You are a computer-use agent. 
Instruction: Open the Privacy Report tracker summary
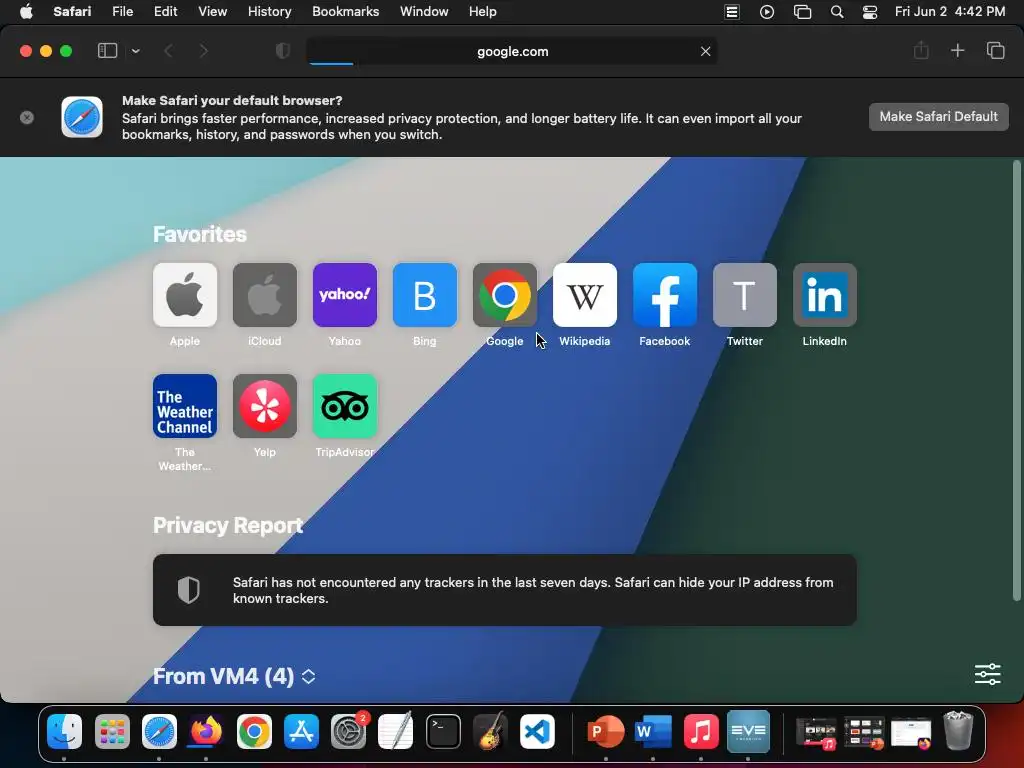505,590
